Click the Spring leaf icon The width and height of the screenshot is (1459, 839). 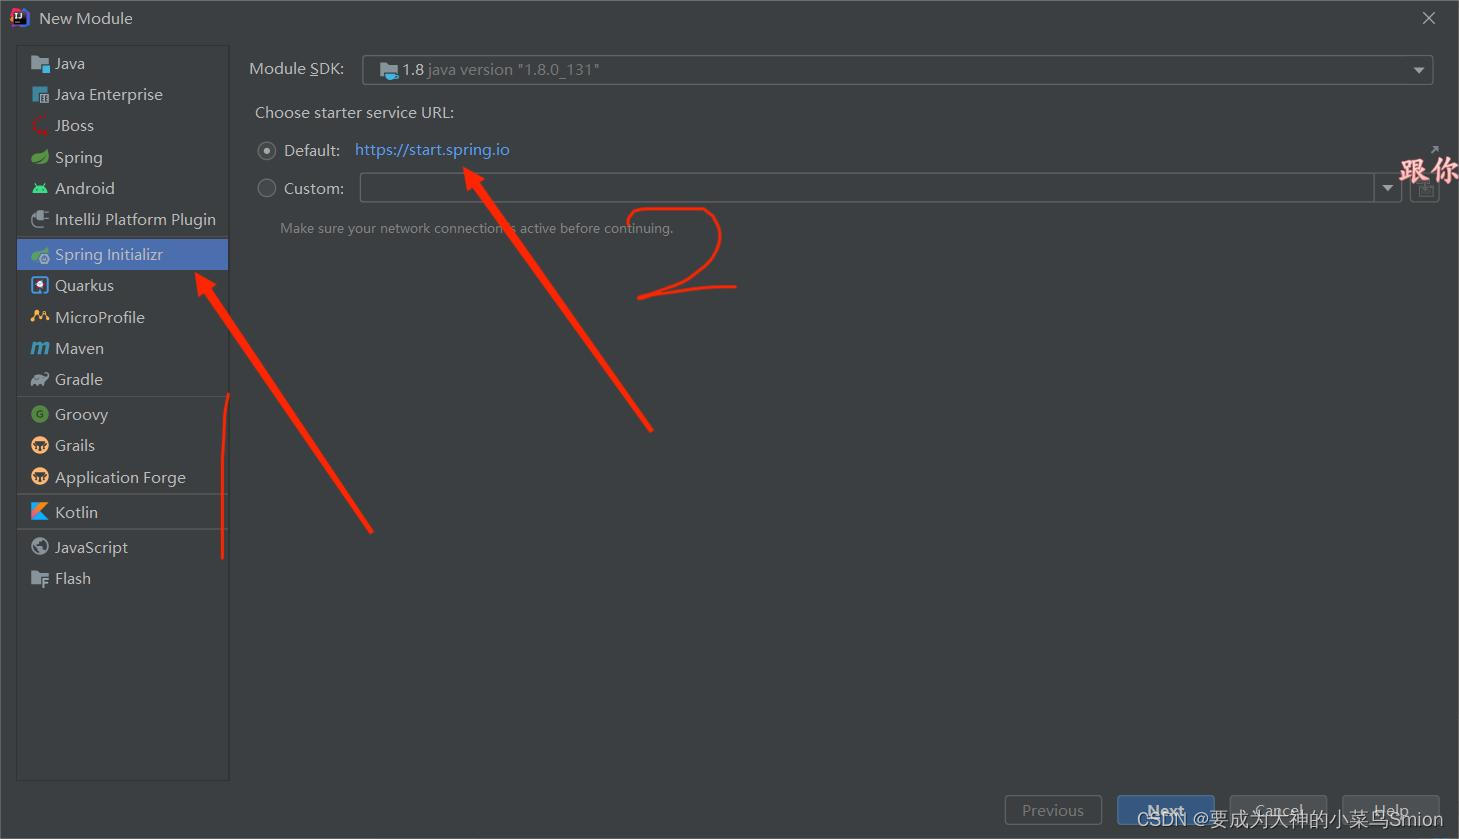tap(40, 157)
